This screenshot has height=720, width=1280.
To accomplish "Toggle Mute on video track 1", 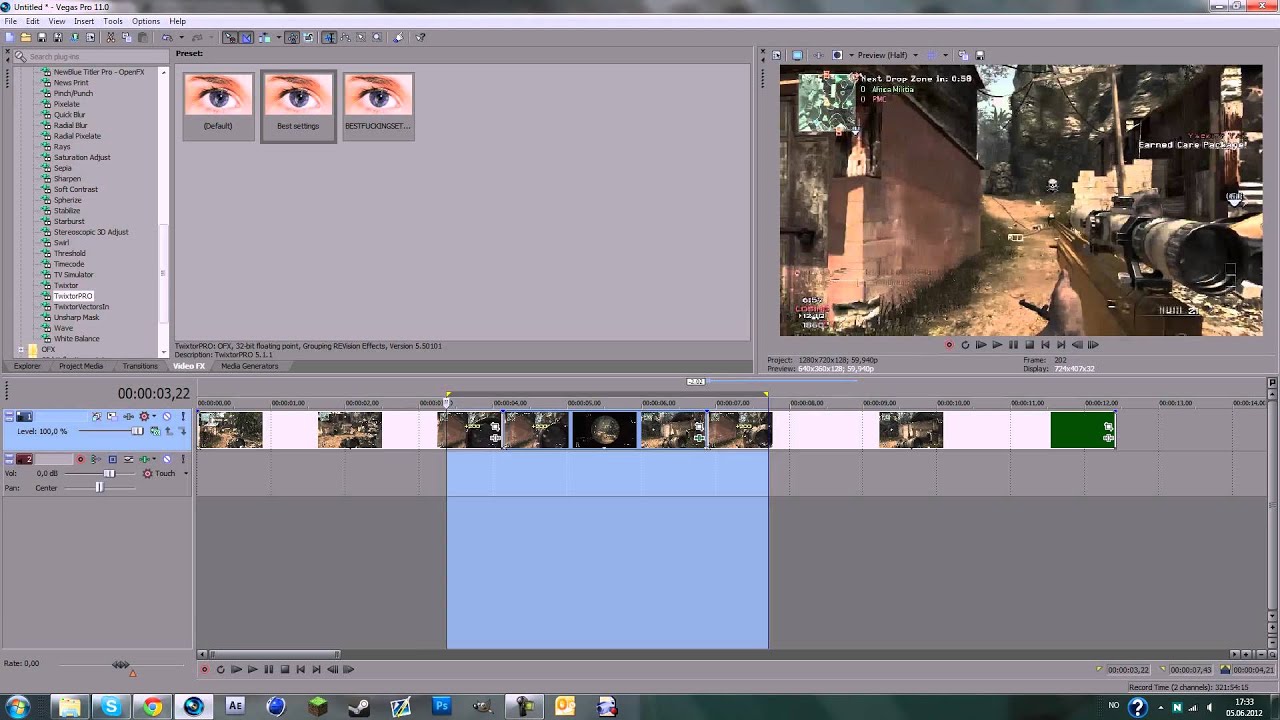I will [167, 416].
